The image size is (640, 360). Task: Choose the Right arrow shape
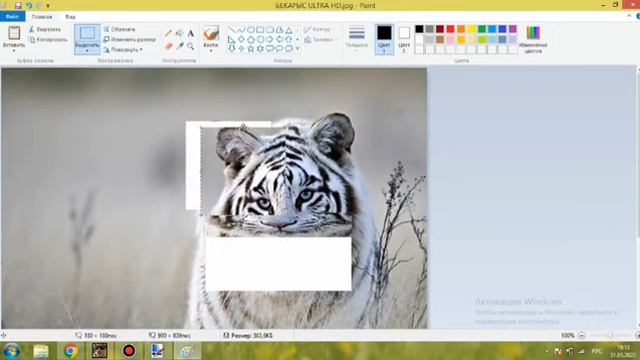click(270, 40)
